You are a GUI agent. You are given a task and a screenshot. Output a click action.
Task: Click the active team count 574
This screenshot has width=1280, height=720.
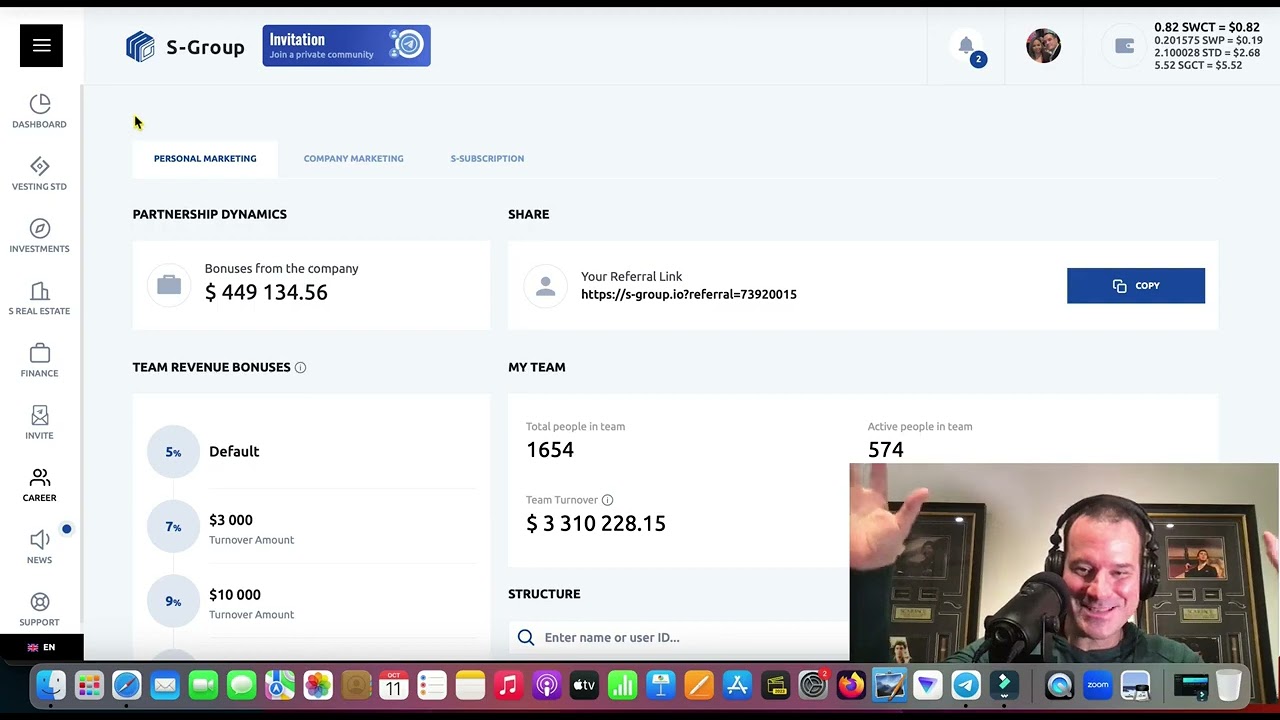(x=886, y=450)
